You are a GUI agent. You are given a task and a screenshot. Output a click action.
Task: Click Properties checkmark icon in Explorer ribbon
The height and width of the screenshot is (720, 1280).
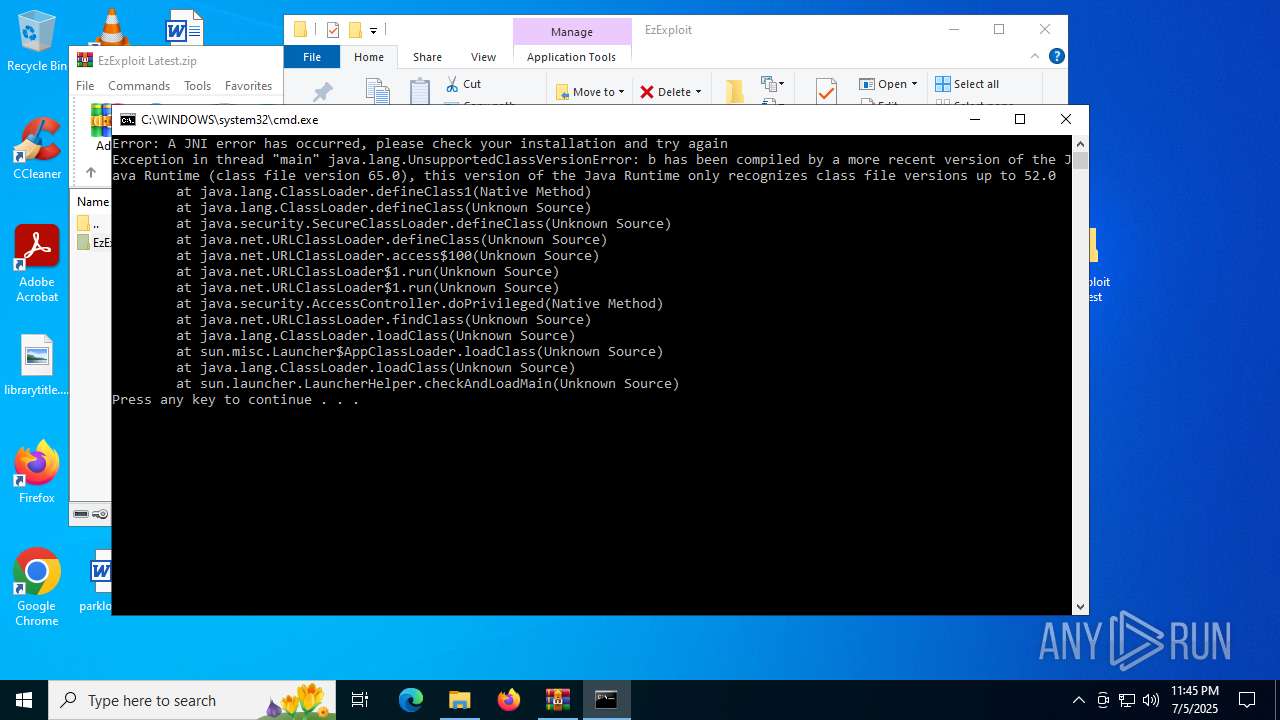[826, 92]
